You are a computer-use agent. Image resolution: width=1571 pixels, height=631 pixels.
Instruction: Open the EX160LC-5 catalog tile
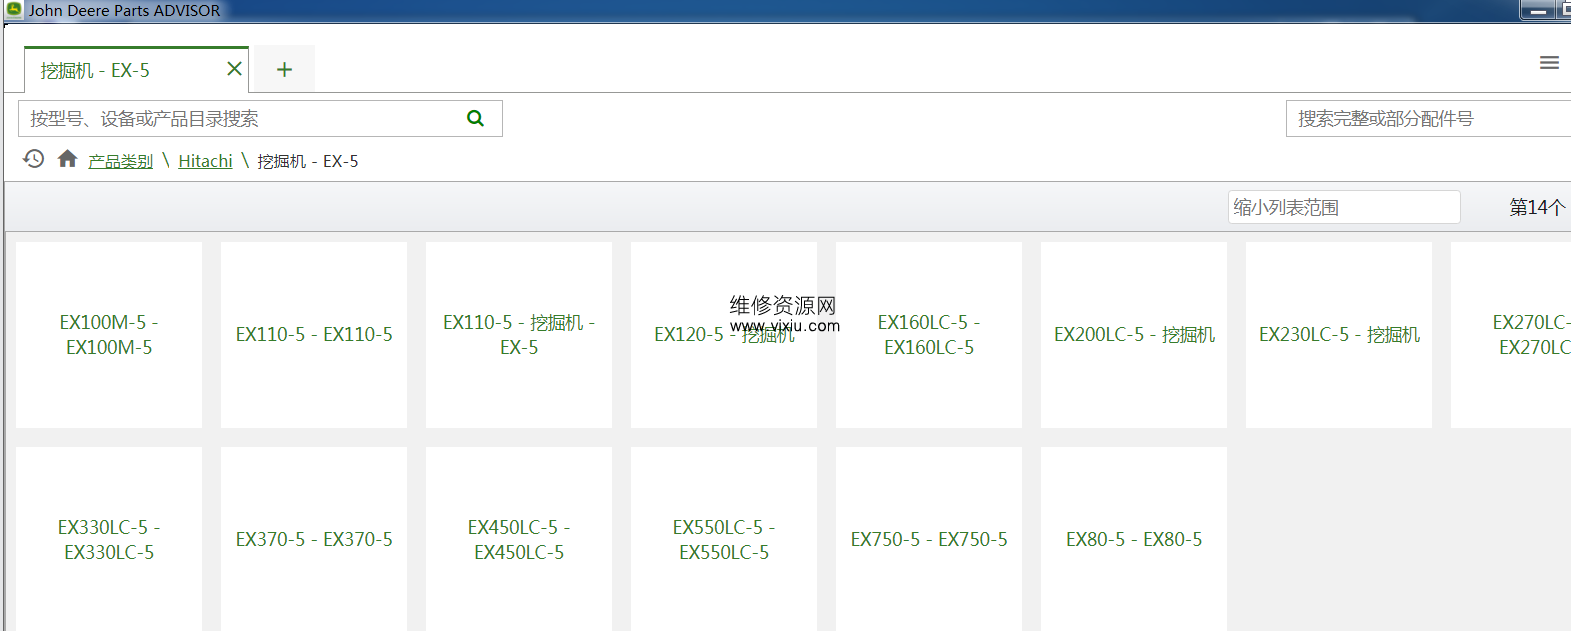[928, 335]
